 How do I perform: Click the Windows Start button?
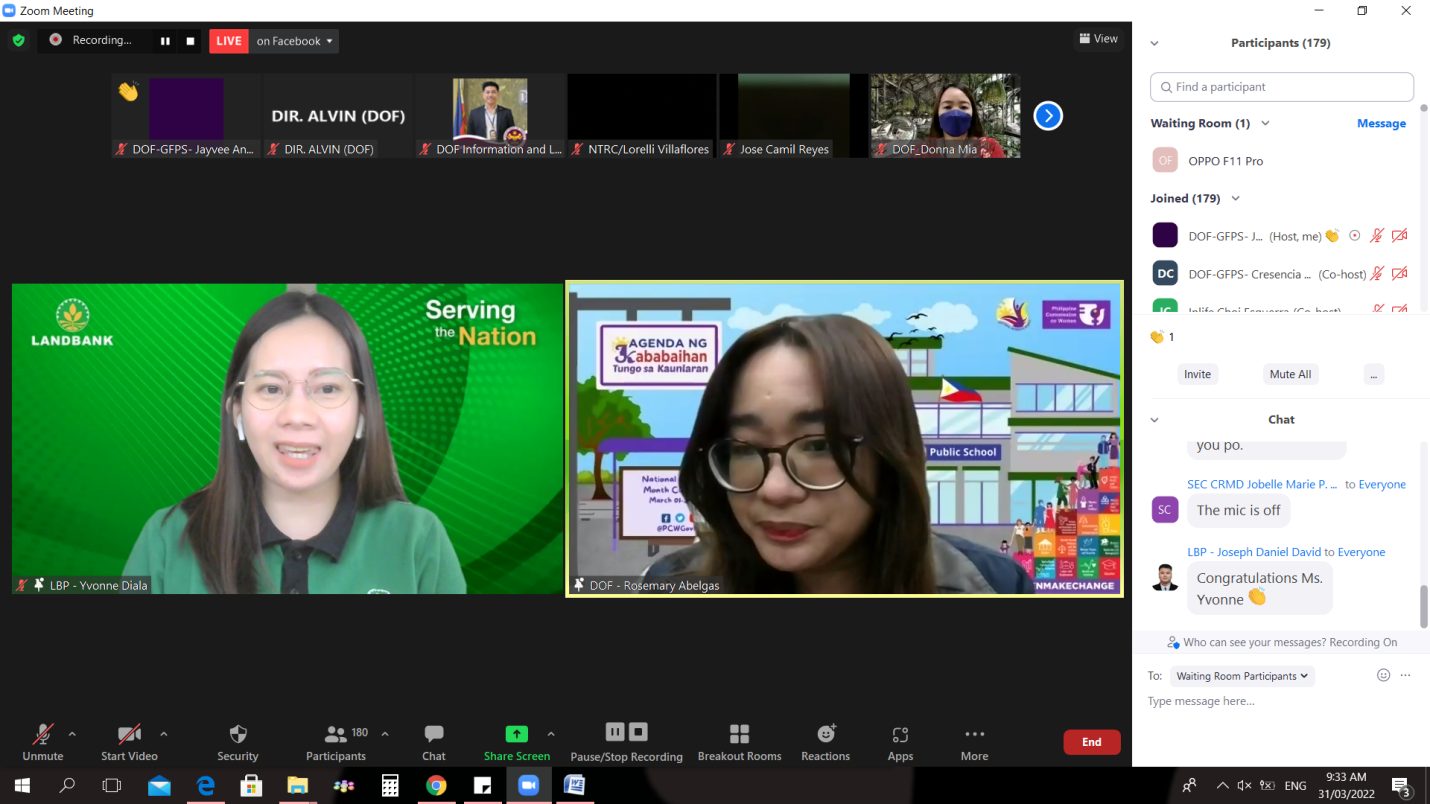[21, 785]
